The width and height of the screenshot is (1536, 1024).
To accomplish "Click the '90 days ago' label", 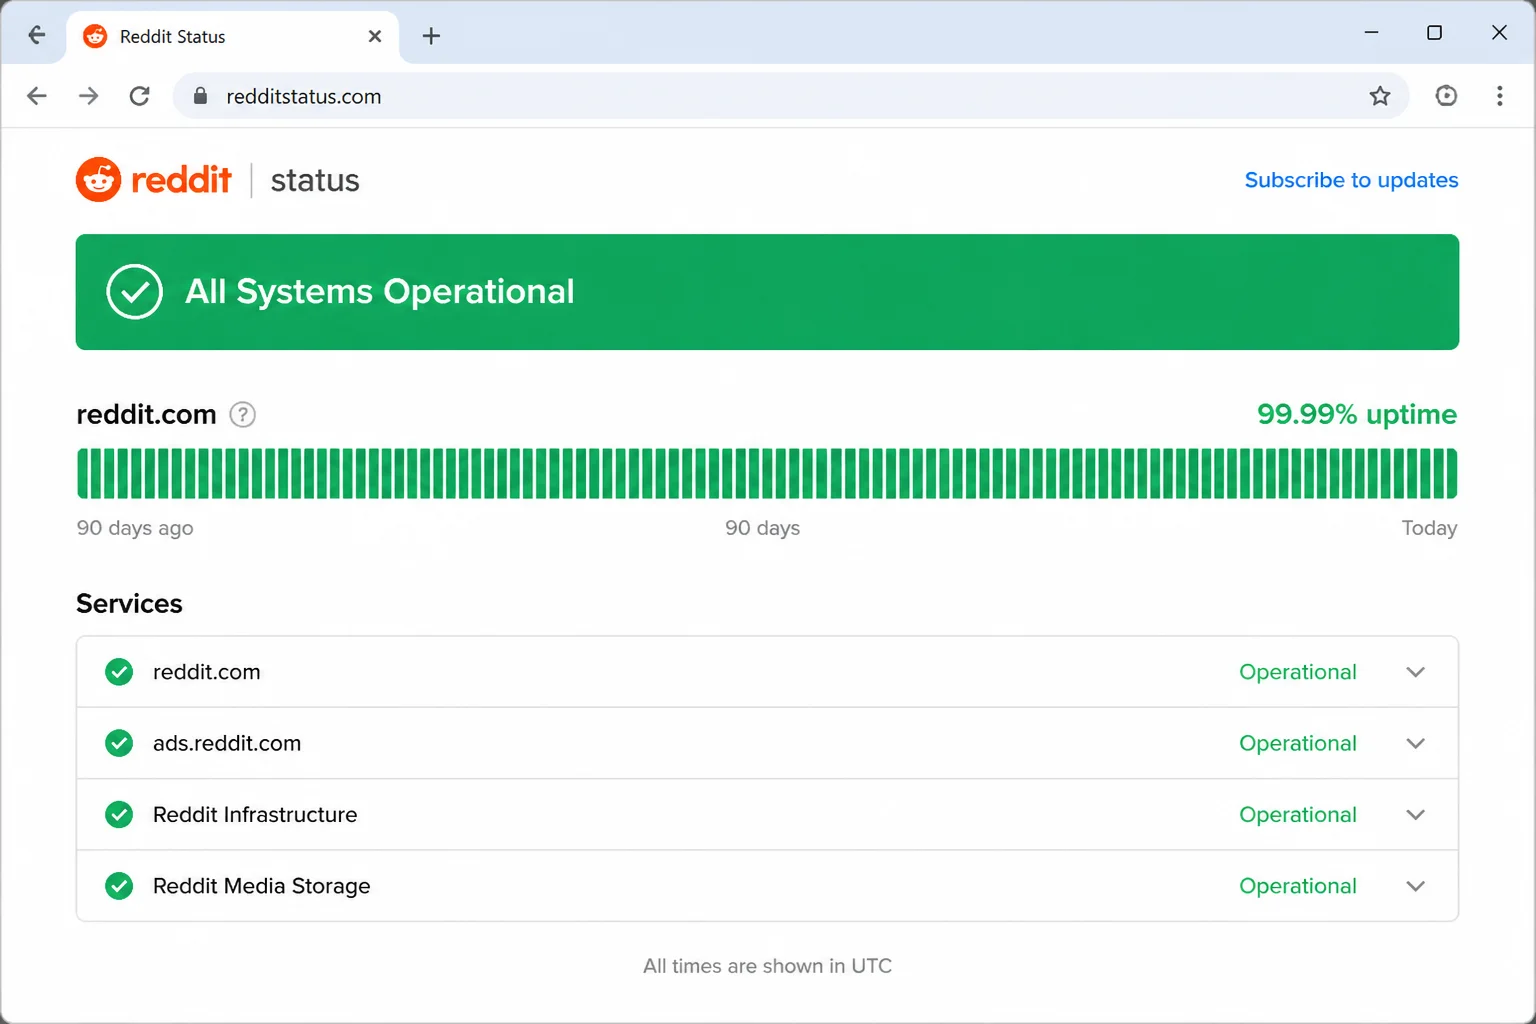I will tap(135, 528).
